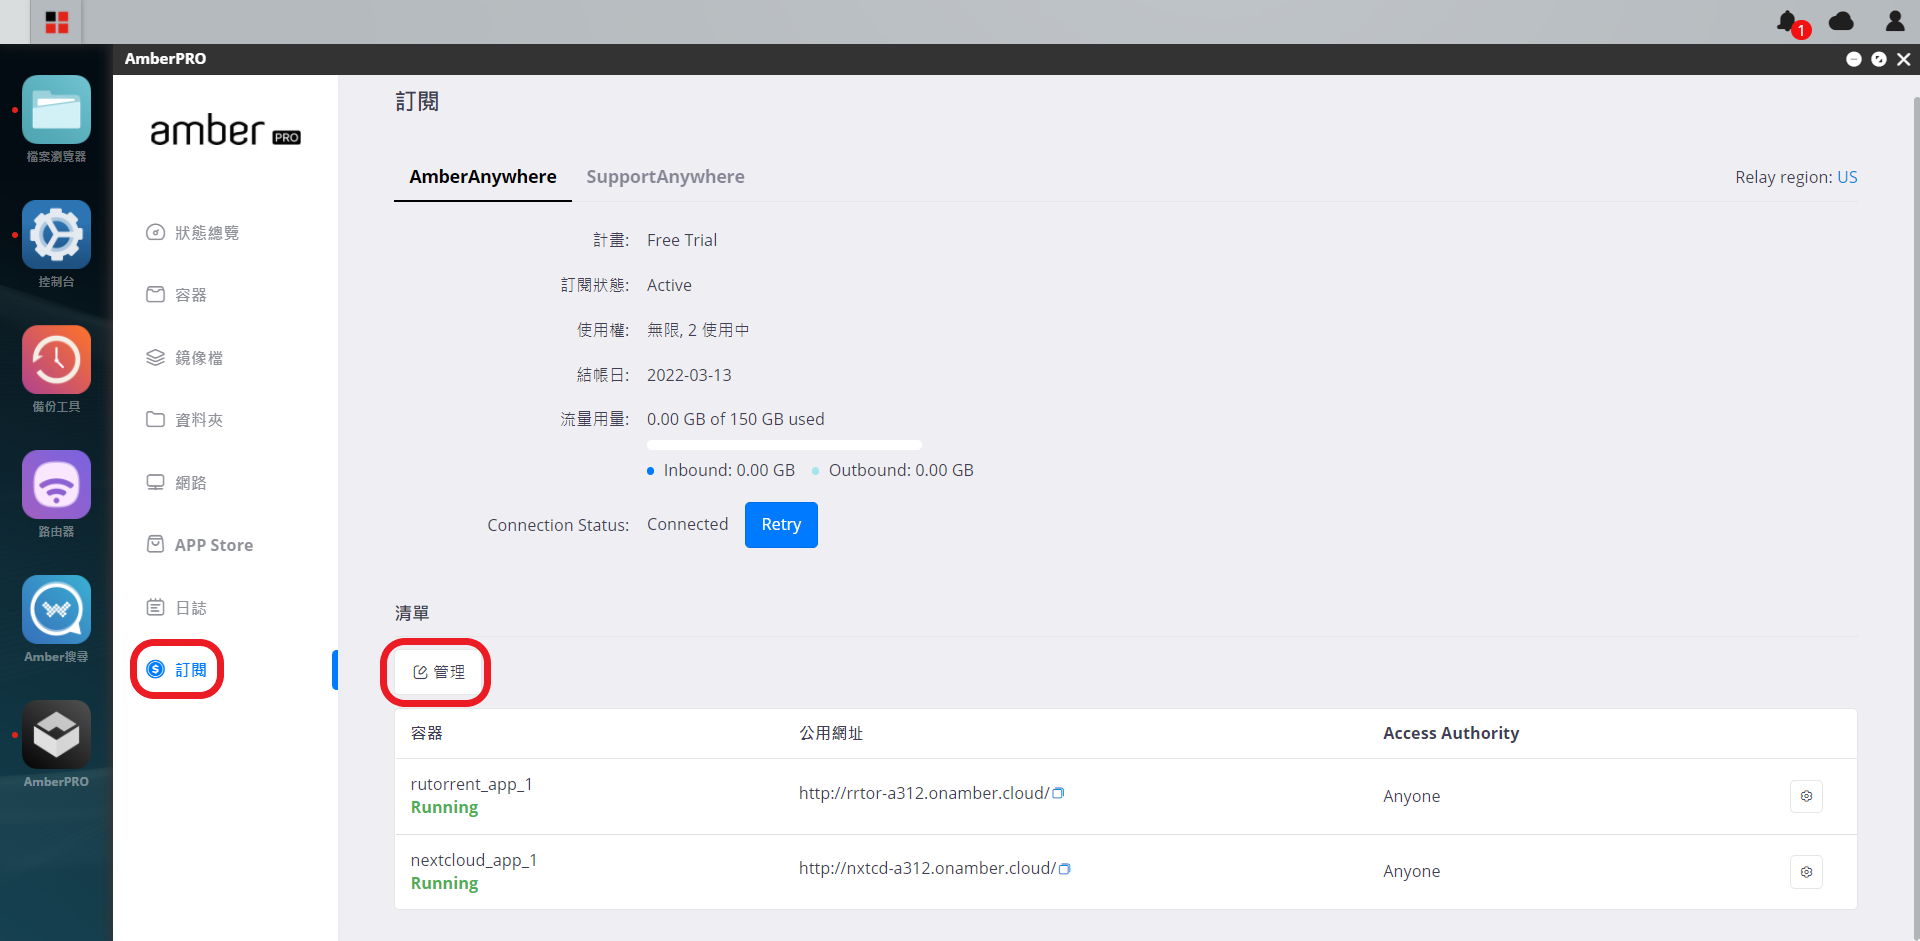Click Running status under rutorrent_app_1
Screen dimensions: 1920x941
444,808
